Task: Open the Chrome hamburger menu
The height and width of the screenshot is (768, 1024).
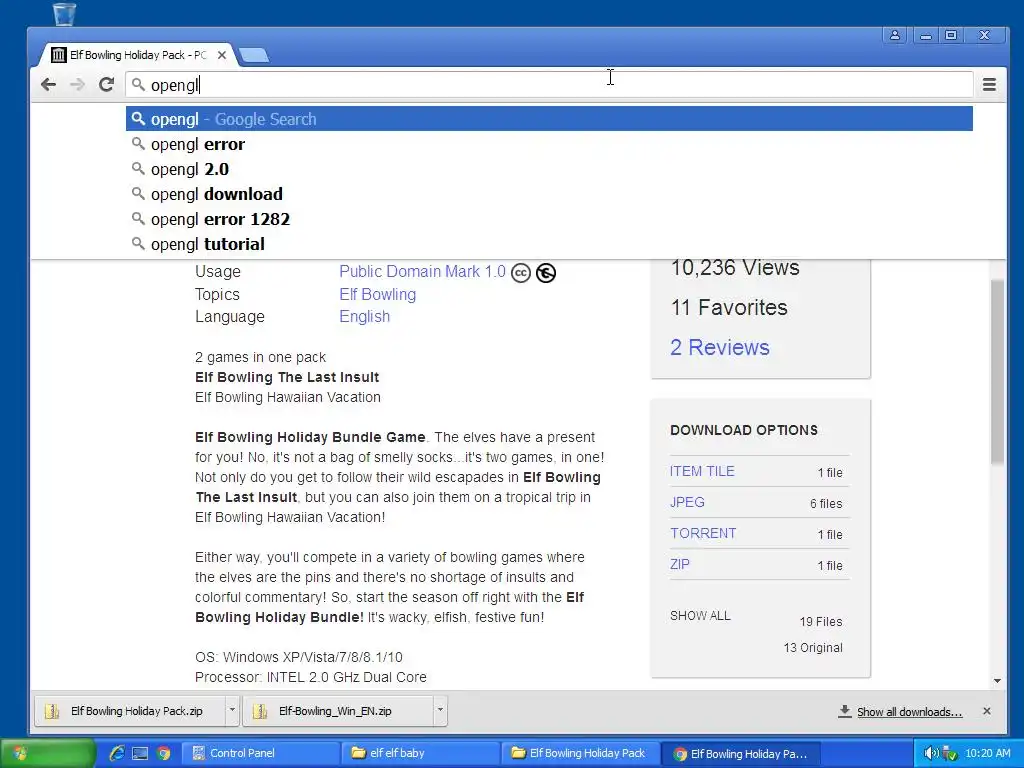Action: point(989,85)
